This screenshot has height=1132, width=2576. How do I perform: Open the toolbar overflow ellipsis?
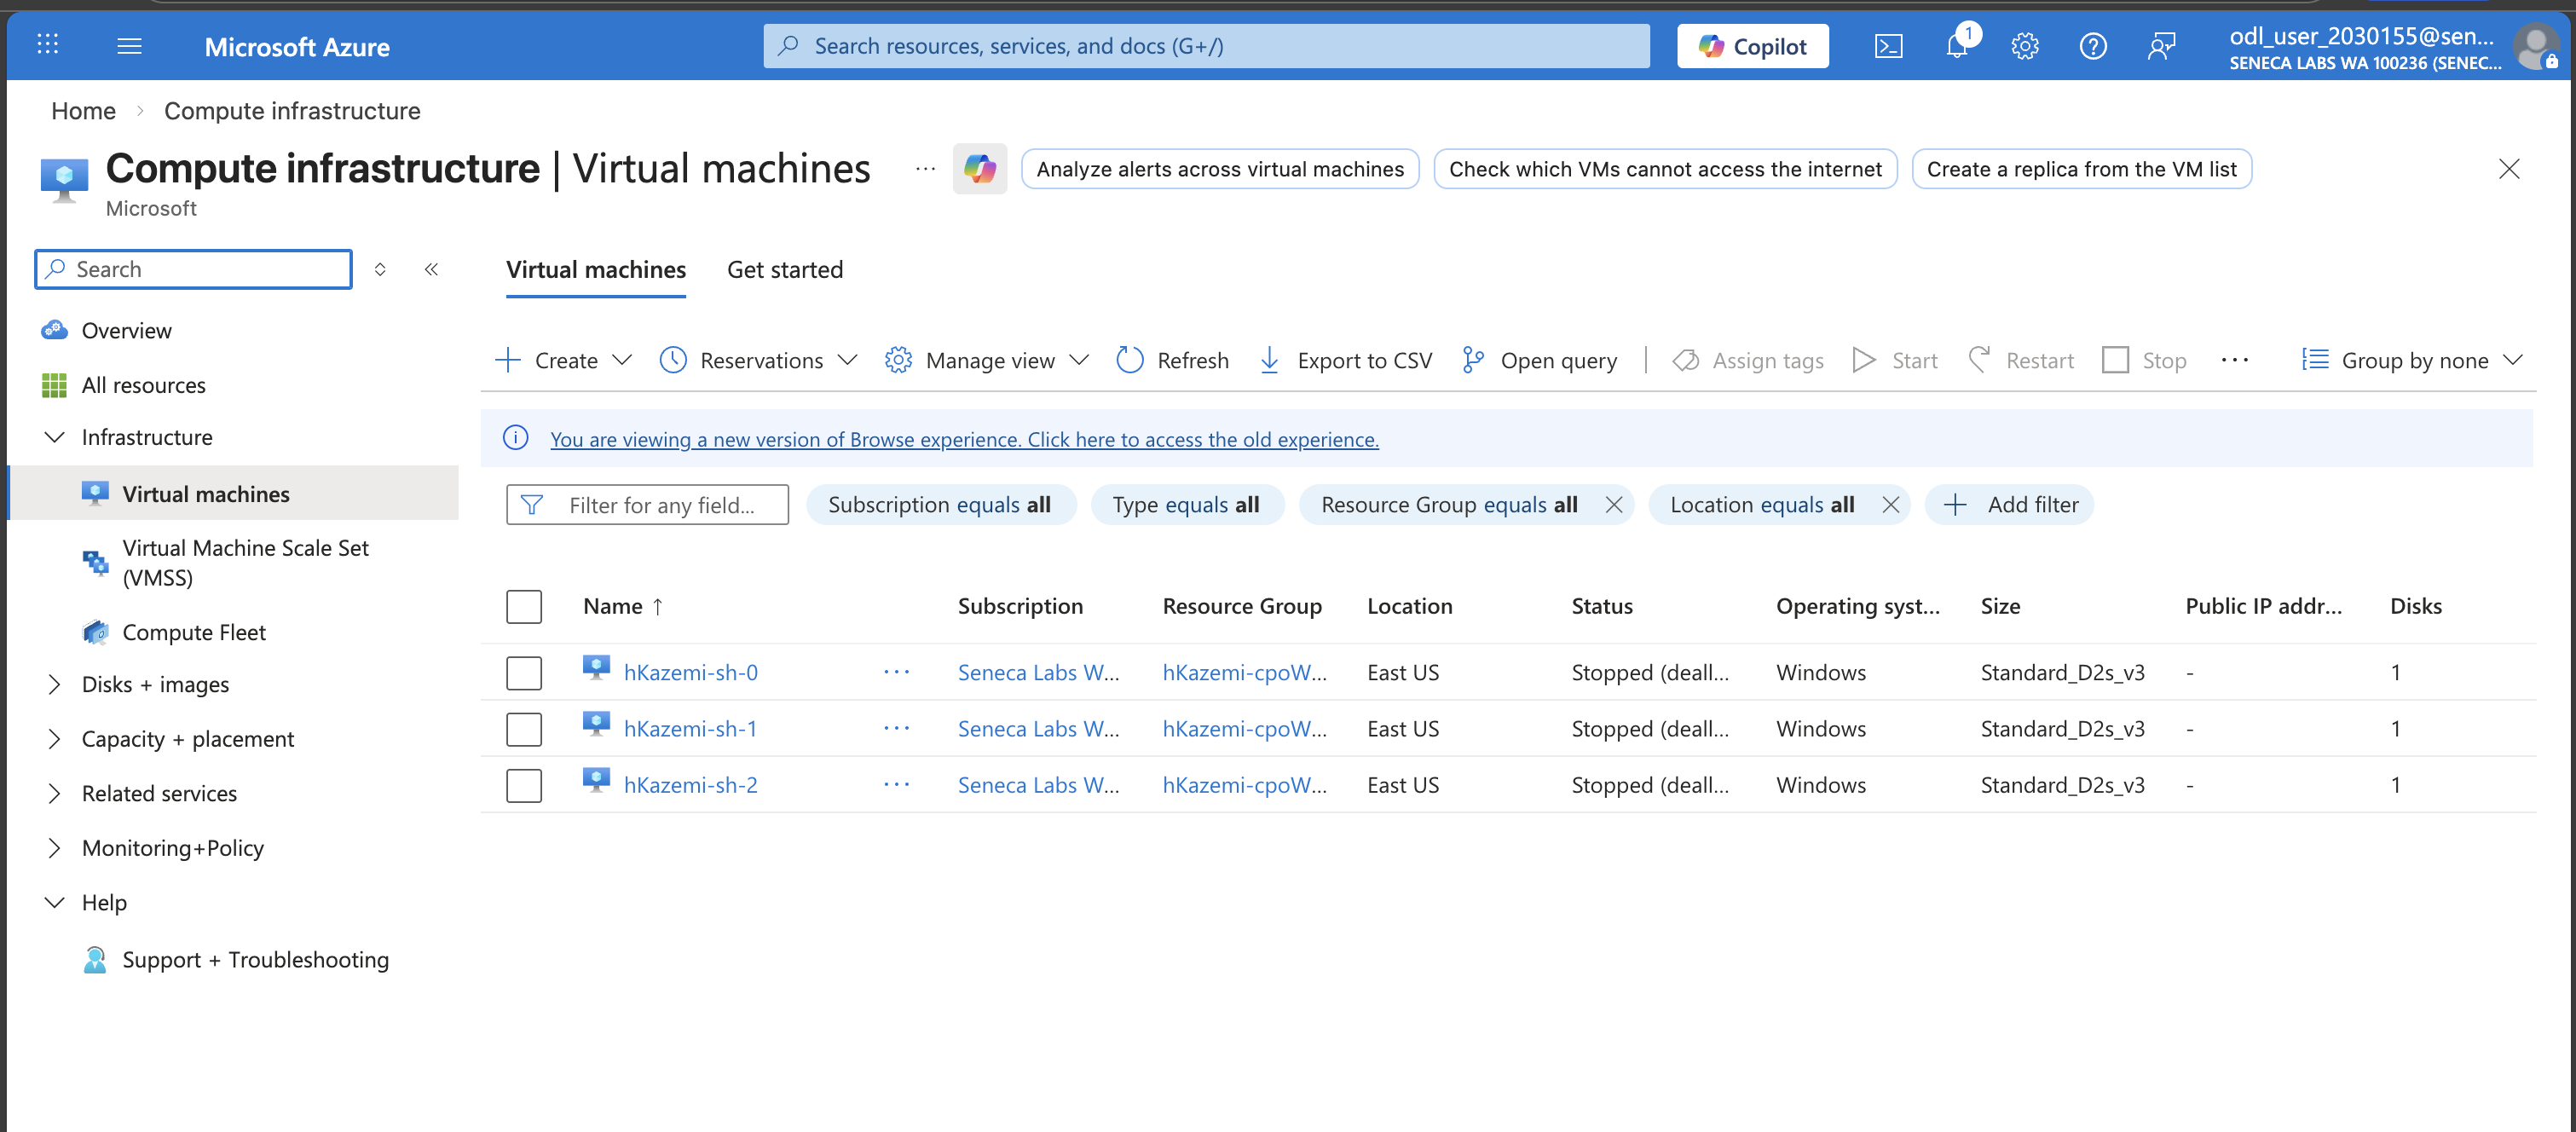(2235, 360)
